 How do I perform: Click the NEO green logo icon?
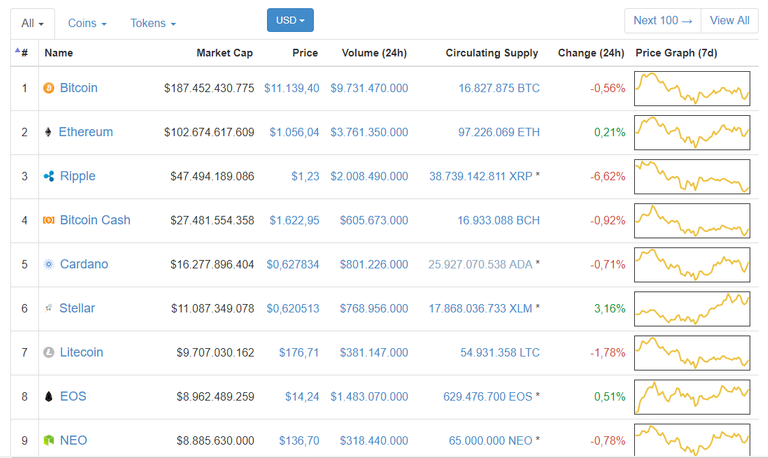tap(48, 440)
